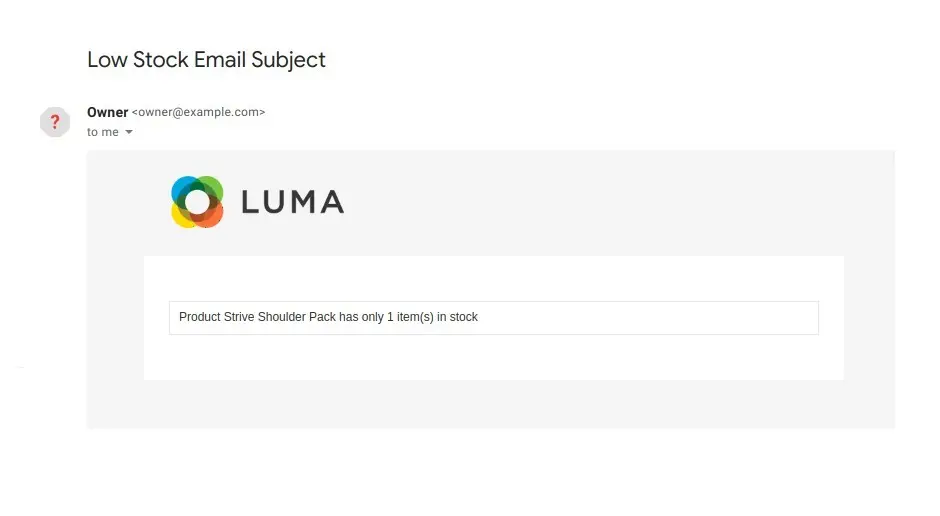The width and height of the screenshot is (940, 516).
Task: Click the "to me" recipient label
Action: (x=103, y=132)
